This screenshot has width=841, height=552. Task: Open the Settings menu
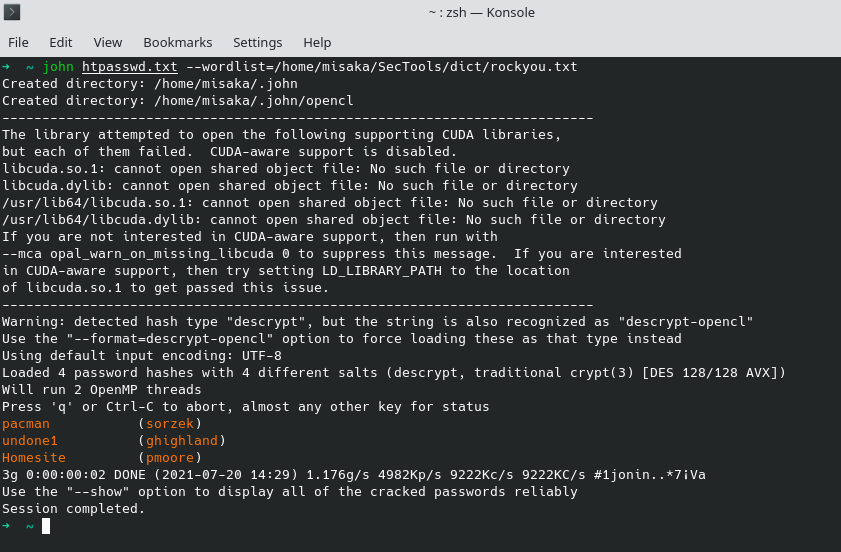tap(258, 42)
